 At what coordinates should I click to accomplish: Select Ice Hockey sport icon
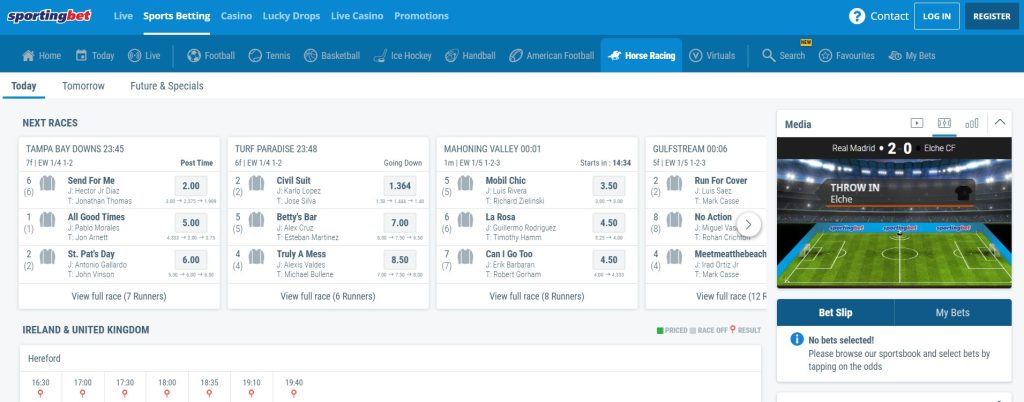tap(380, 55)
